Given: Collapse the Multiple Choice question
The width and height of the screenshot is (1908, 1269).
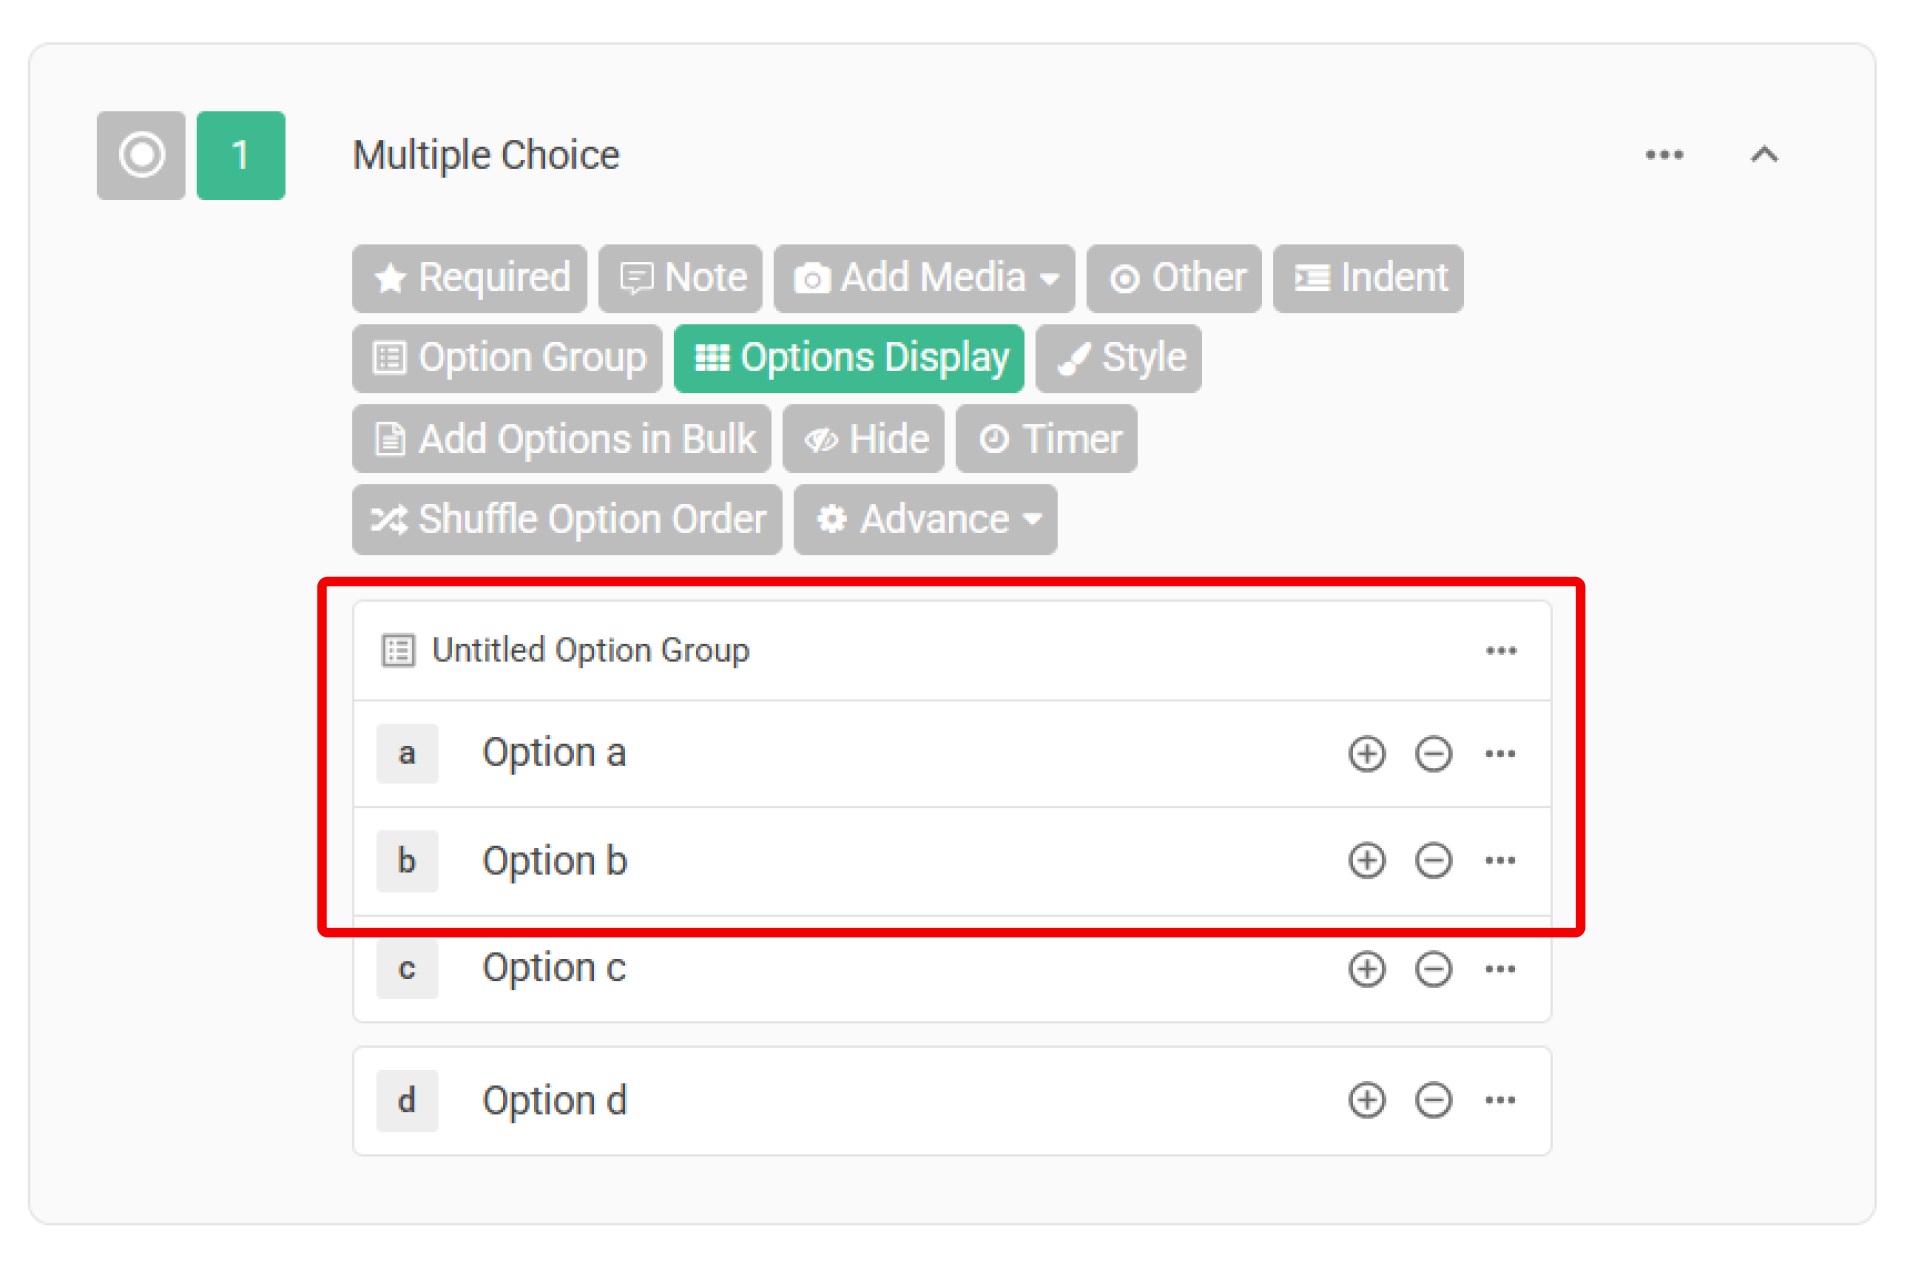Looking at the screenshot, I should point(1765,155).
